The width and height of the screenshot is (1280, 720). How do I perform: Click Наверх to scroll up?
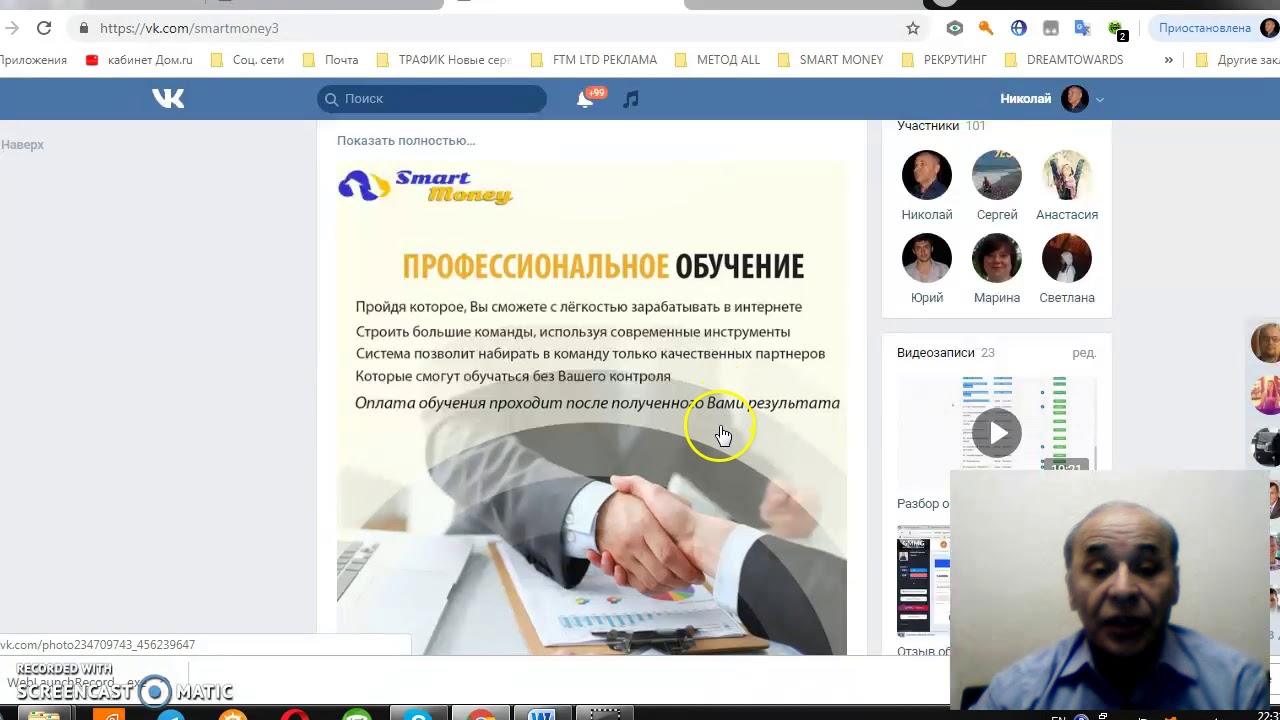[22, 145]
